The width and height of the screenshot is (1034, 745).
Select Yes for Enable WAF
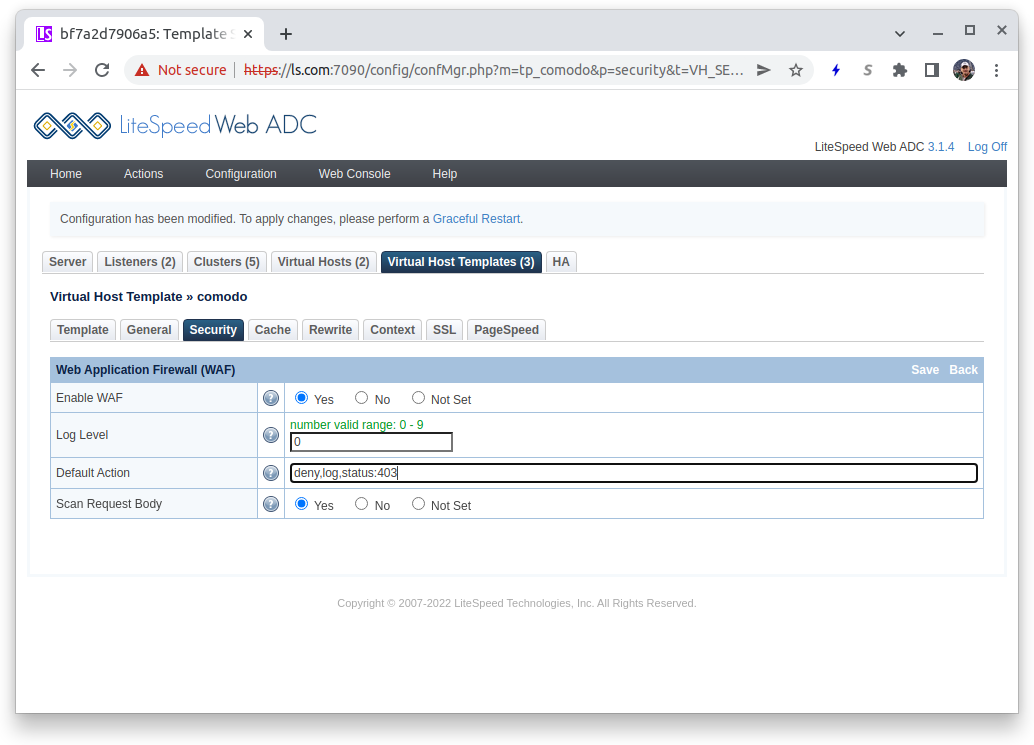(x=301, y=398)
